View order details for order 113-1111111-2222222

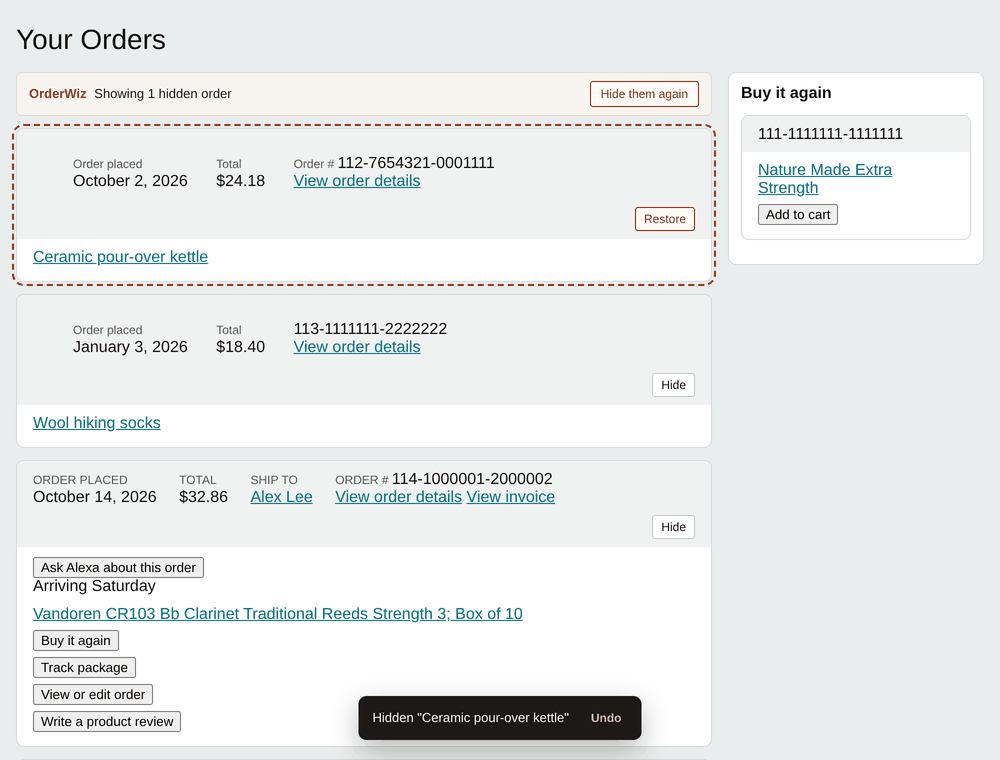357,347
